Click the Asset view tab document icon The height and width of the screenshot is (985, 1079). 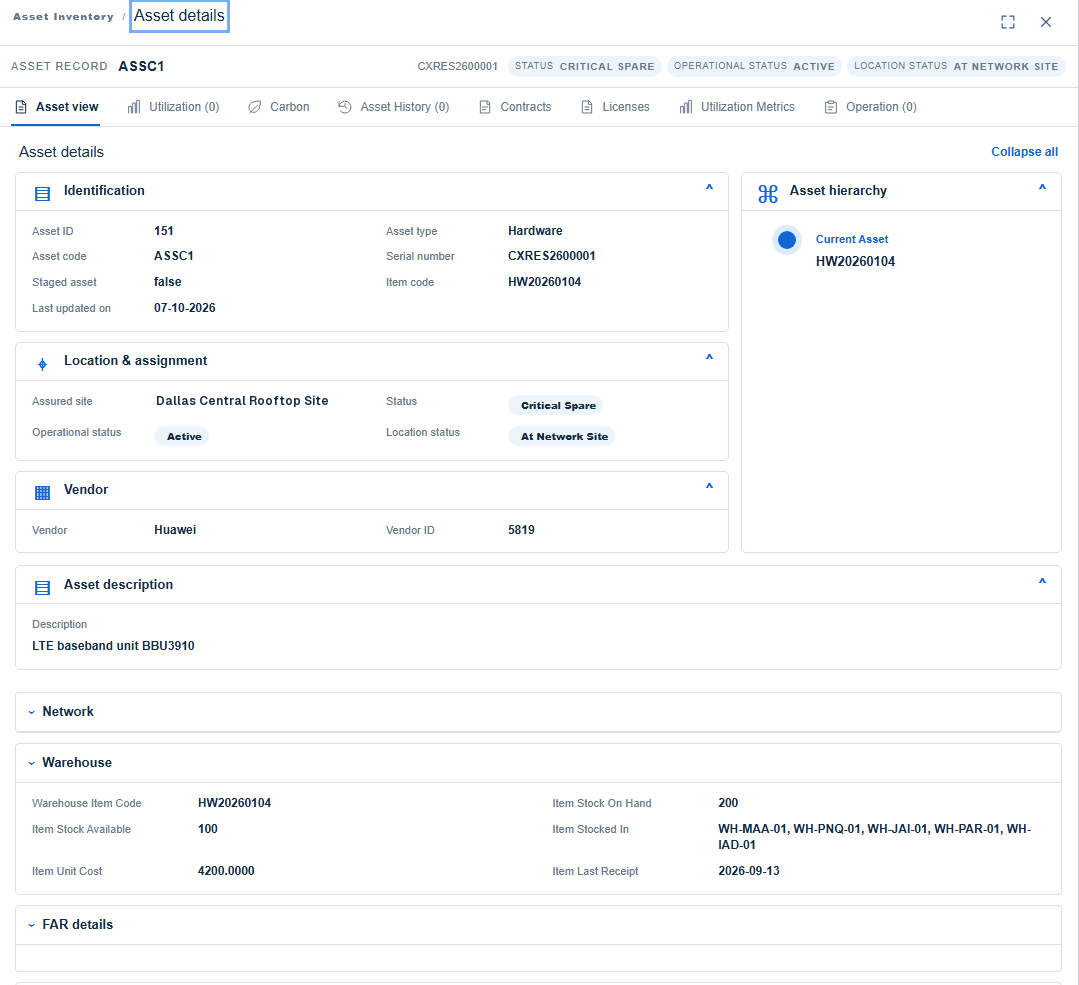click(x=21, y=107)
